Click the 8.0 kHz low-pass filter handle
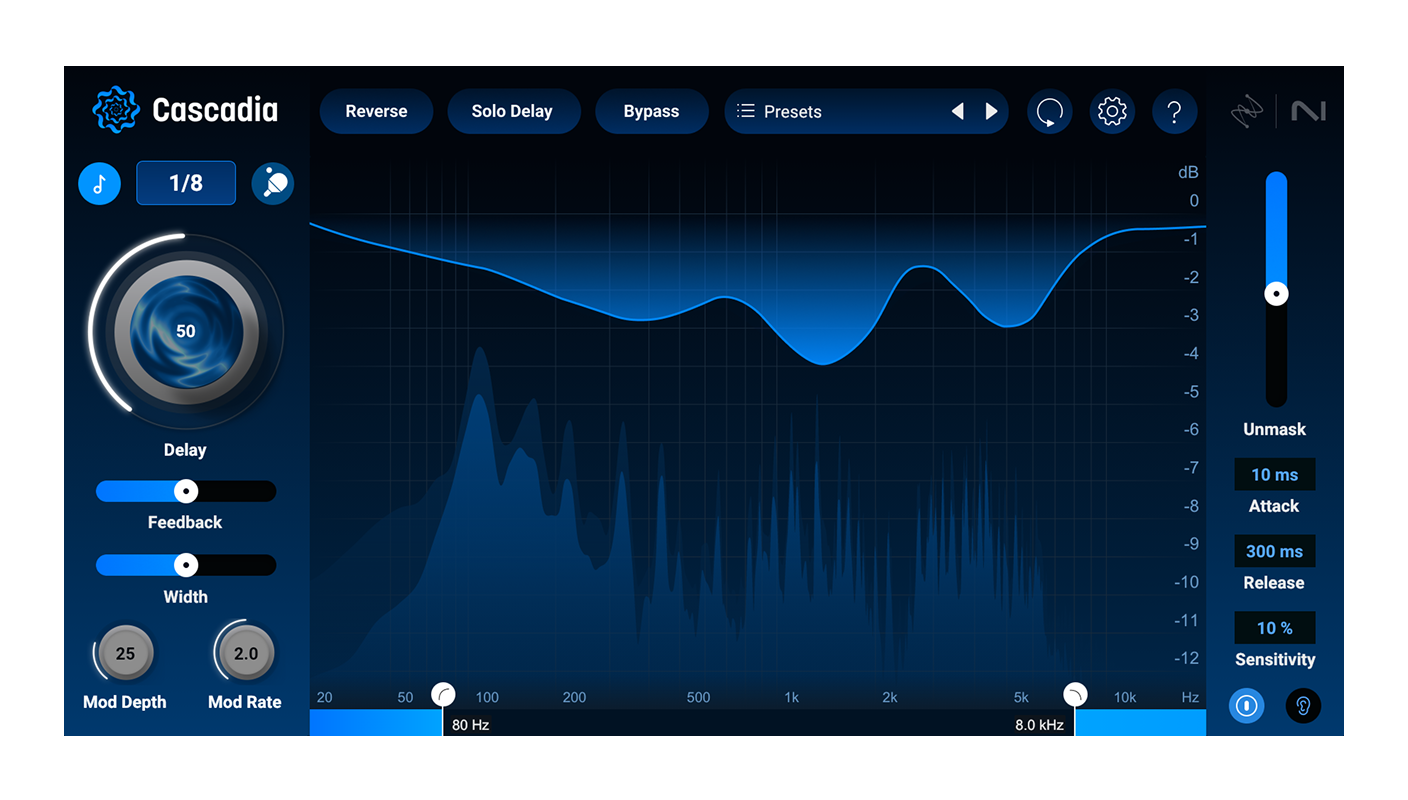Screen dimensions: 1408x800 tap(1075, 694)
